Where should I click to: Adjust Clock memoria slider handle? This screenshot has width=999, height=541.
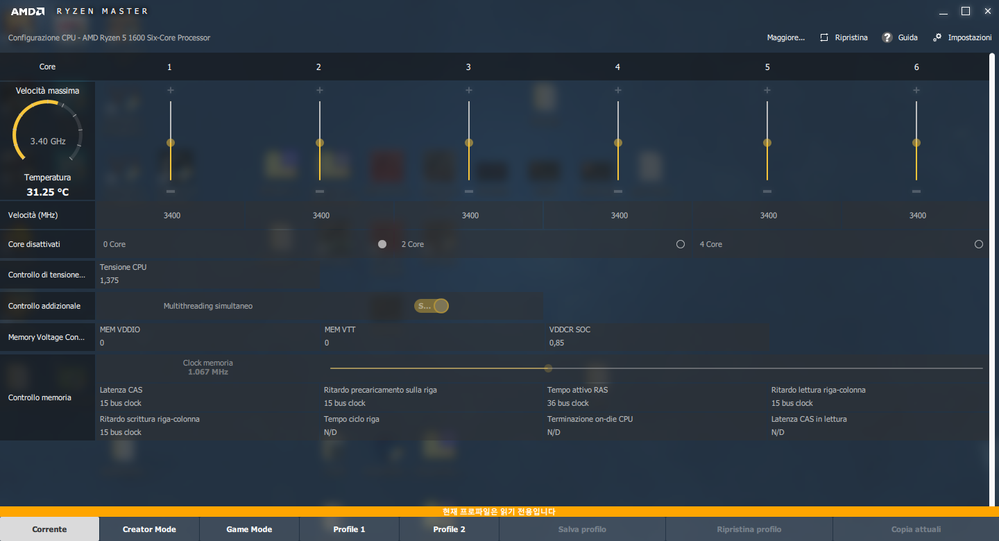coord(548,368)
